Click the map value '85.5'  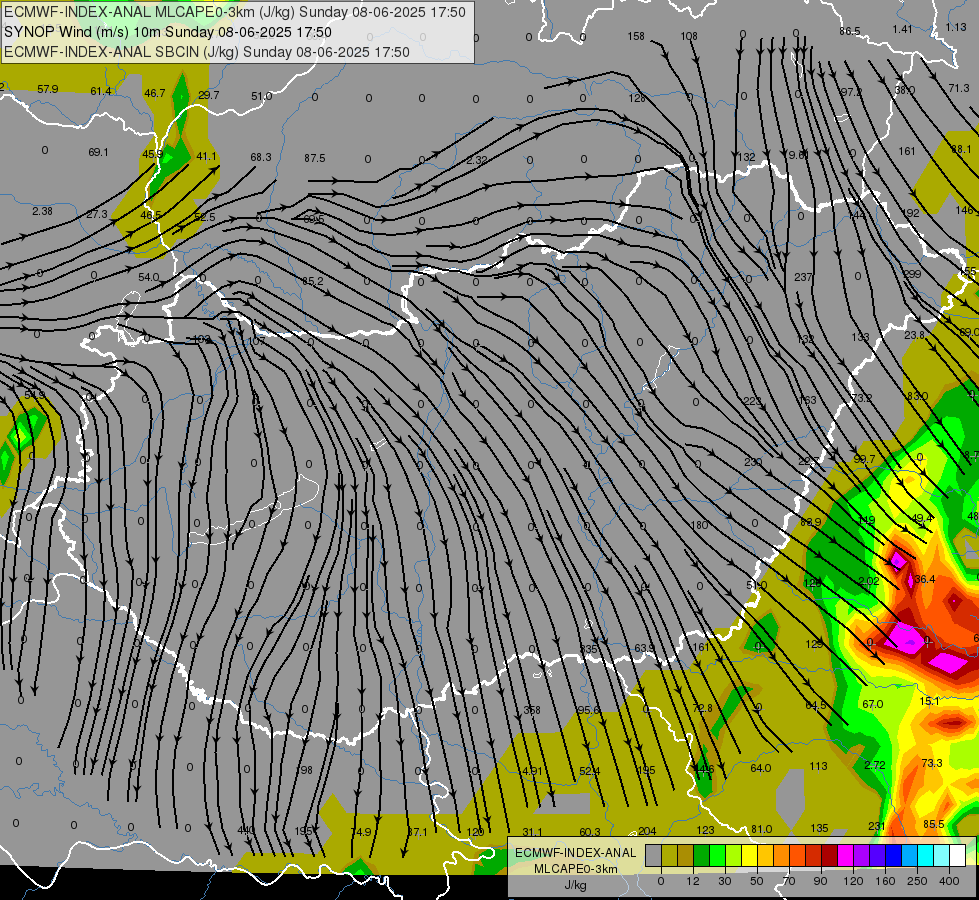[933, 824]
